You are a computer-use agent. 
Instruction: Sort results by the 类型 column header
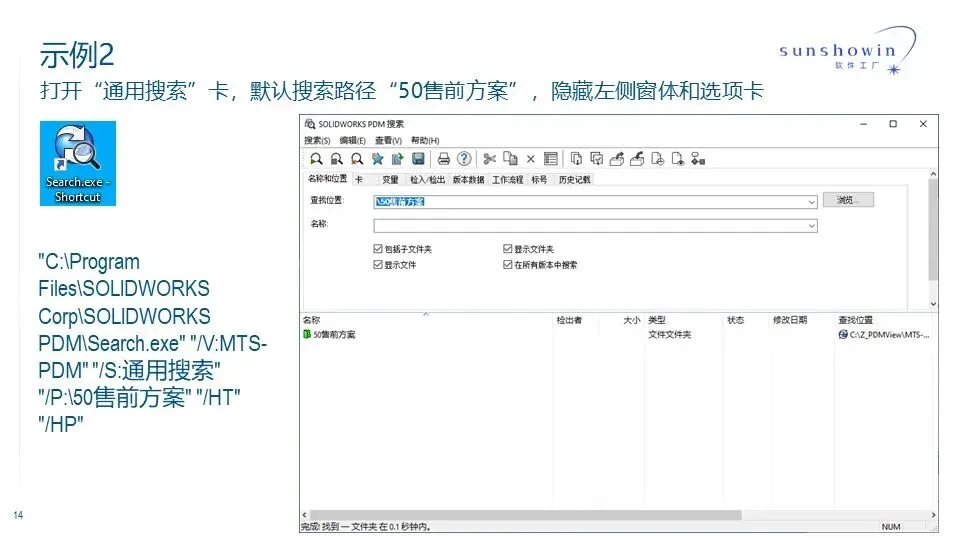pyautogui.click(x=683, y=320)
